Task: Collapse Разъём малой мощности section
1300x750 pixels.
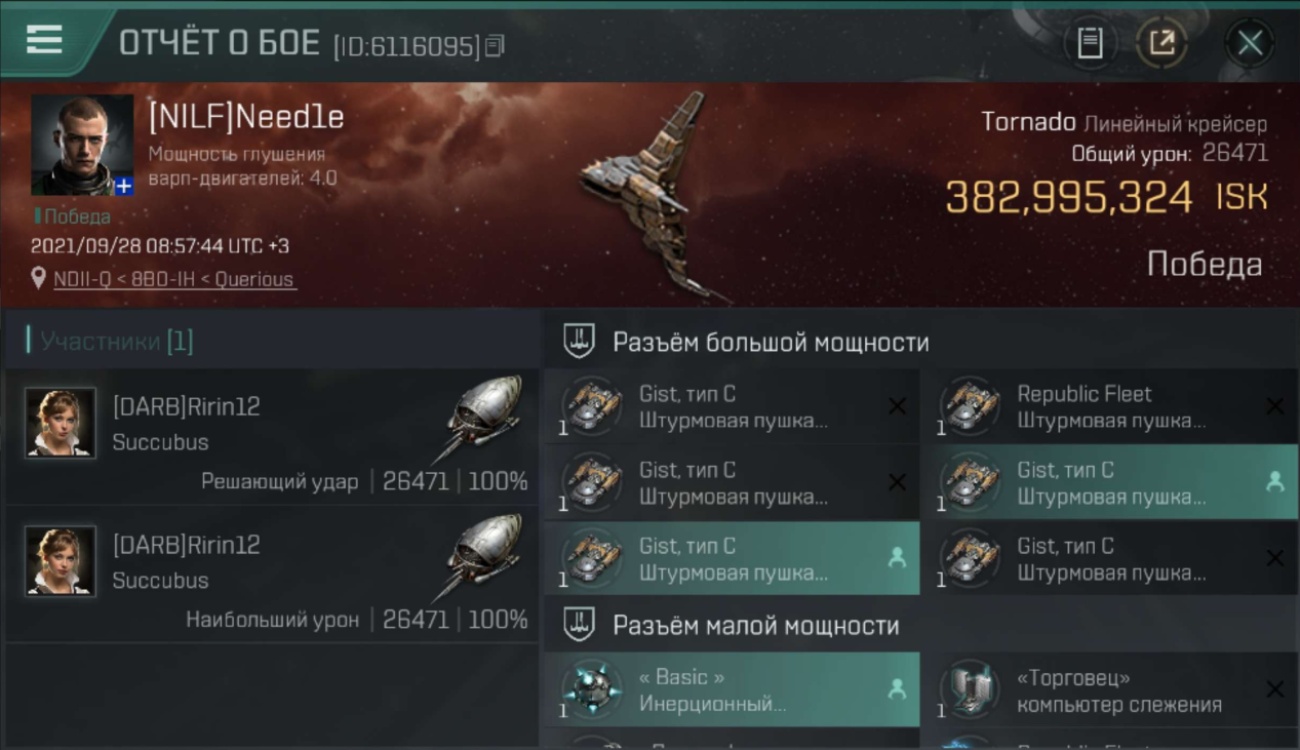Action: tap(579, 625)
